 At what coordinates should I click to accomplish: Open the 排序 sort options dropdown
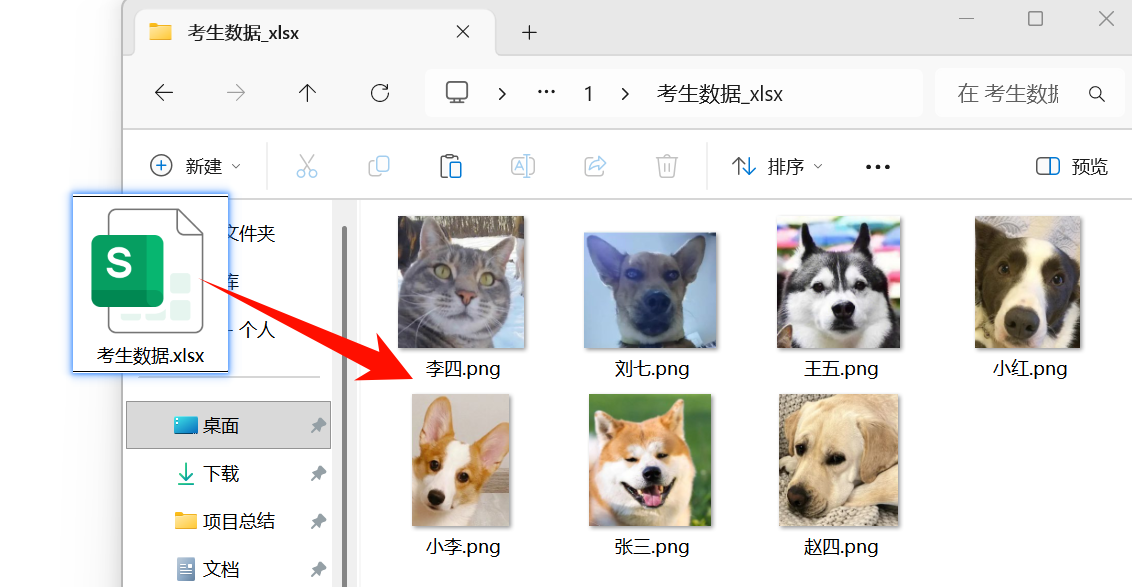[x=777, y=166]
